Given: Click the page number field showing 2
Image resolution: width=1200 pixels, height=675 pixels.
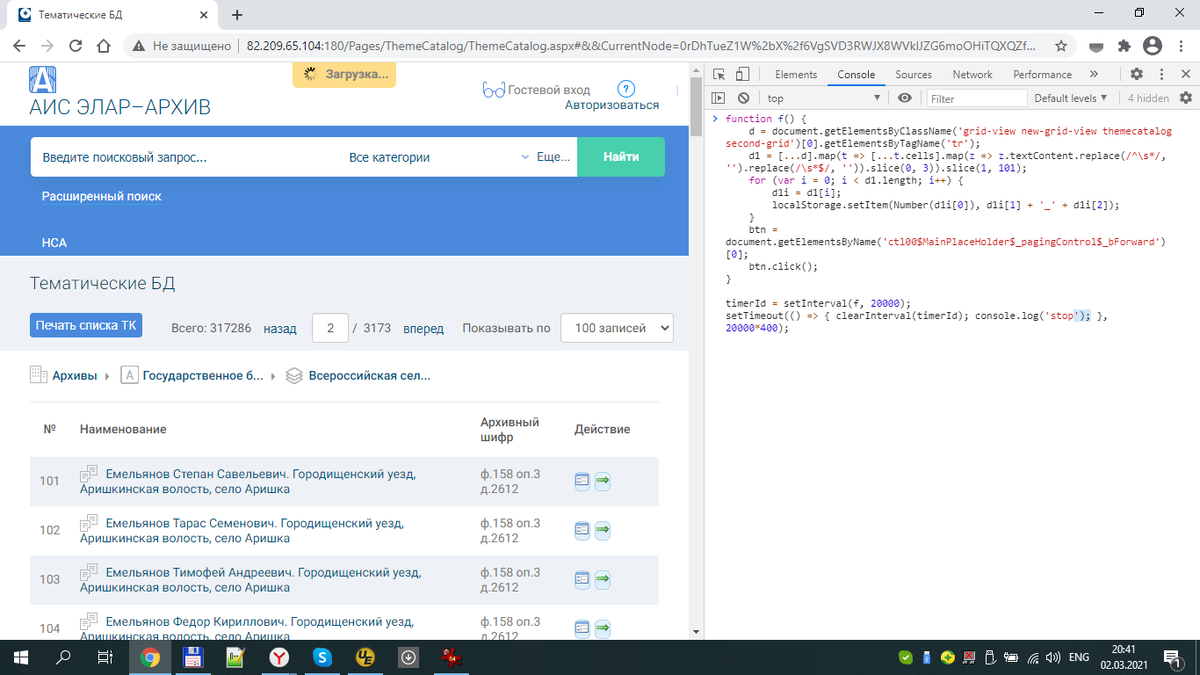Looking at the screenshot, I should (x=330, y=328).
